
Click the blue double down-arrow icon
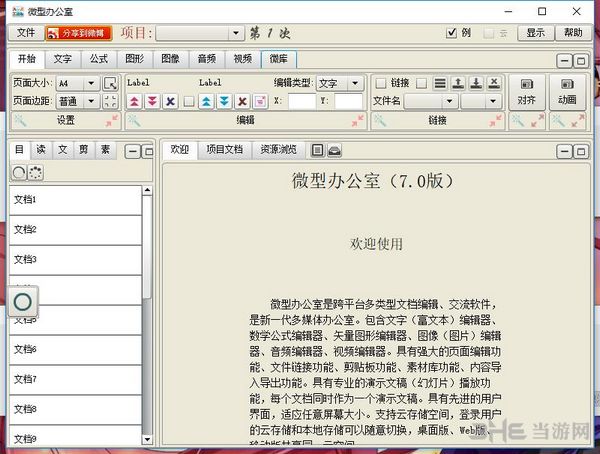tap(224, 101)
